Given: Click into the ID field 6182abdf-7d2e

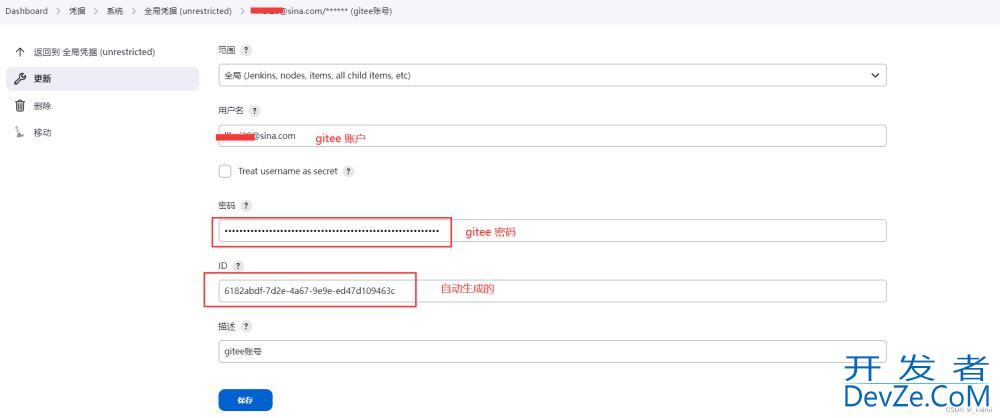Looking at the screenshot, I should coord(552,291).
